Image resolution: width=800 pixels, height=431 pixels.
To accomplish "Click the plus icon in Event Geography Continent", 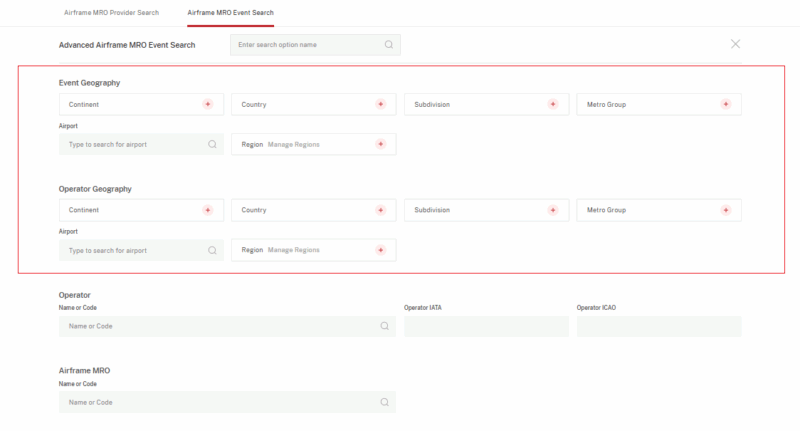I will pos(208,104).
